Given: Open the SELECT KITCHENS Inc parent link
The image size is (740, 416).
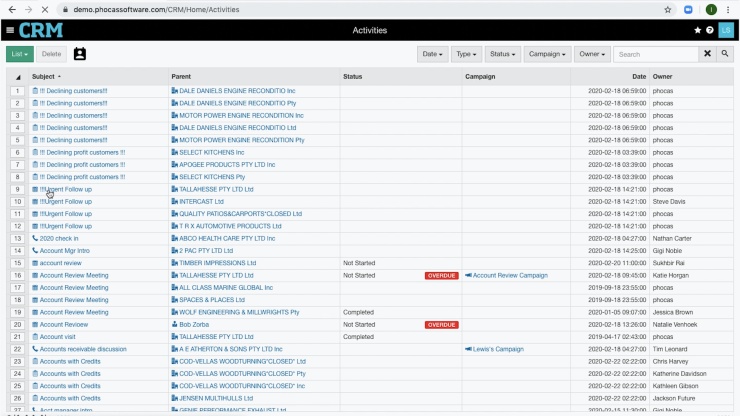Looking at the screenshot, I should (x=211, y=152).
